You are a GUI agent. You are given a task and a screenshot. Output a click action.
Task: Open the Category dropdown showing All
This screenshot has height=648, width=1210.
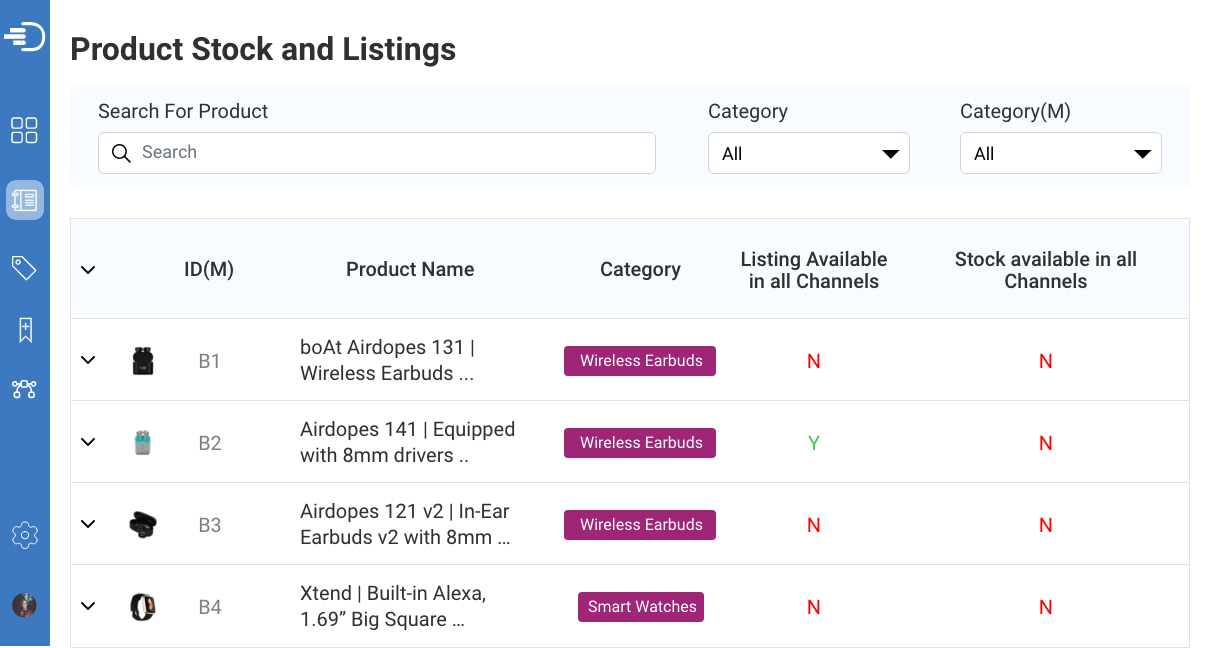(808, 153)
